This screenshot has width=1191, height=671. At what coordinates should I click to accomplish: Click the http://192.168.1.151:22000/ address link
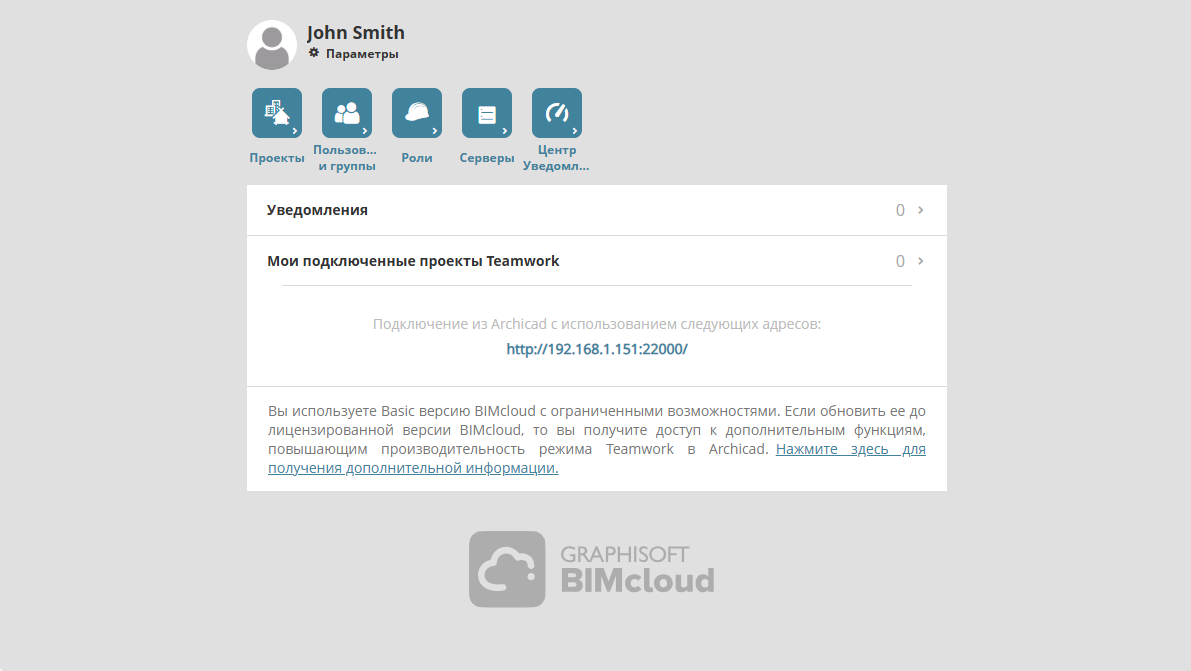[x=597, y=349]
